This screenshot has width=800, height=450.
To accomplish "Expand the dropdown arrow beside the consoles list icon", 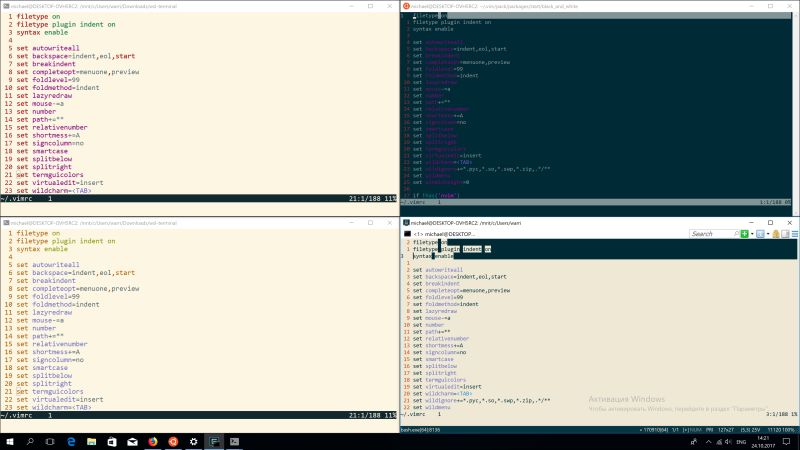I will [768, 234].
